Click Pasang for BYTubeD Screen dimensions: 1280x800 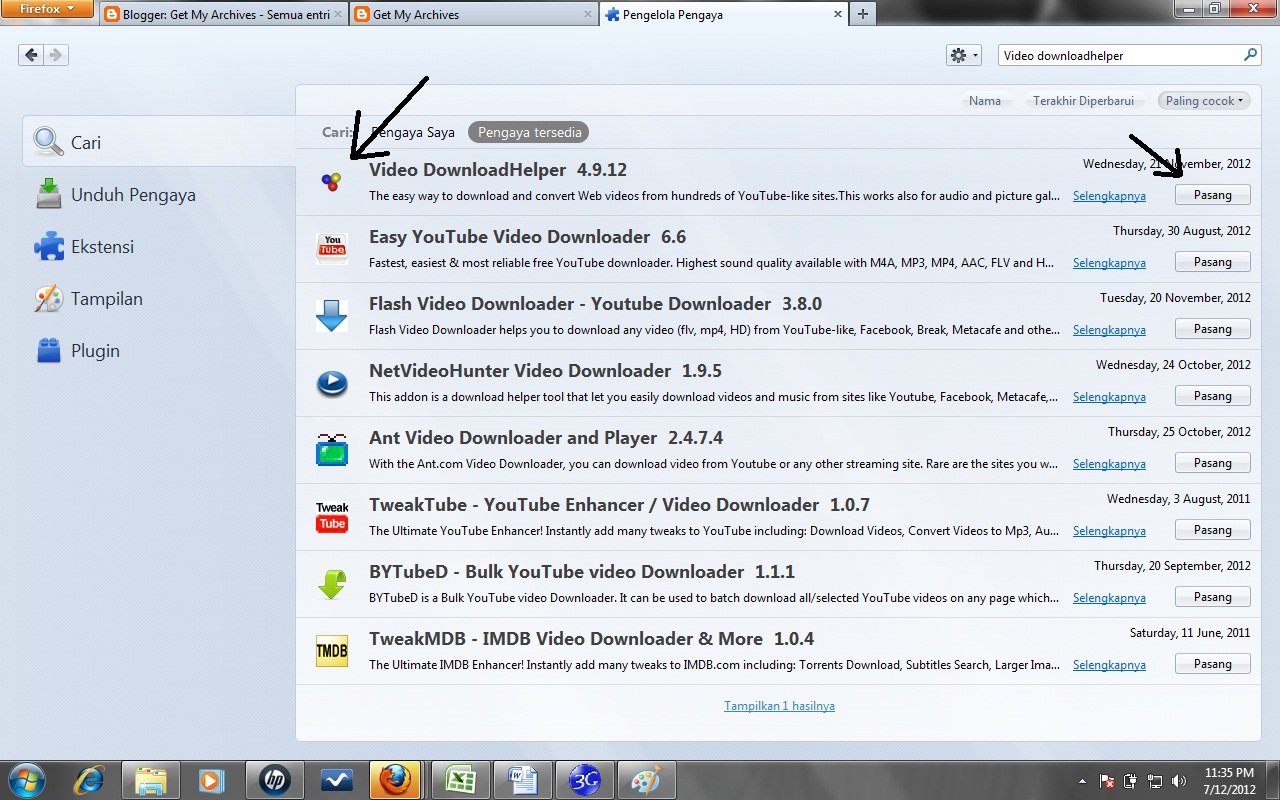pyautogui.click(x=1212, y=597)
